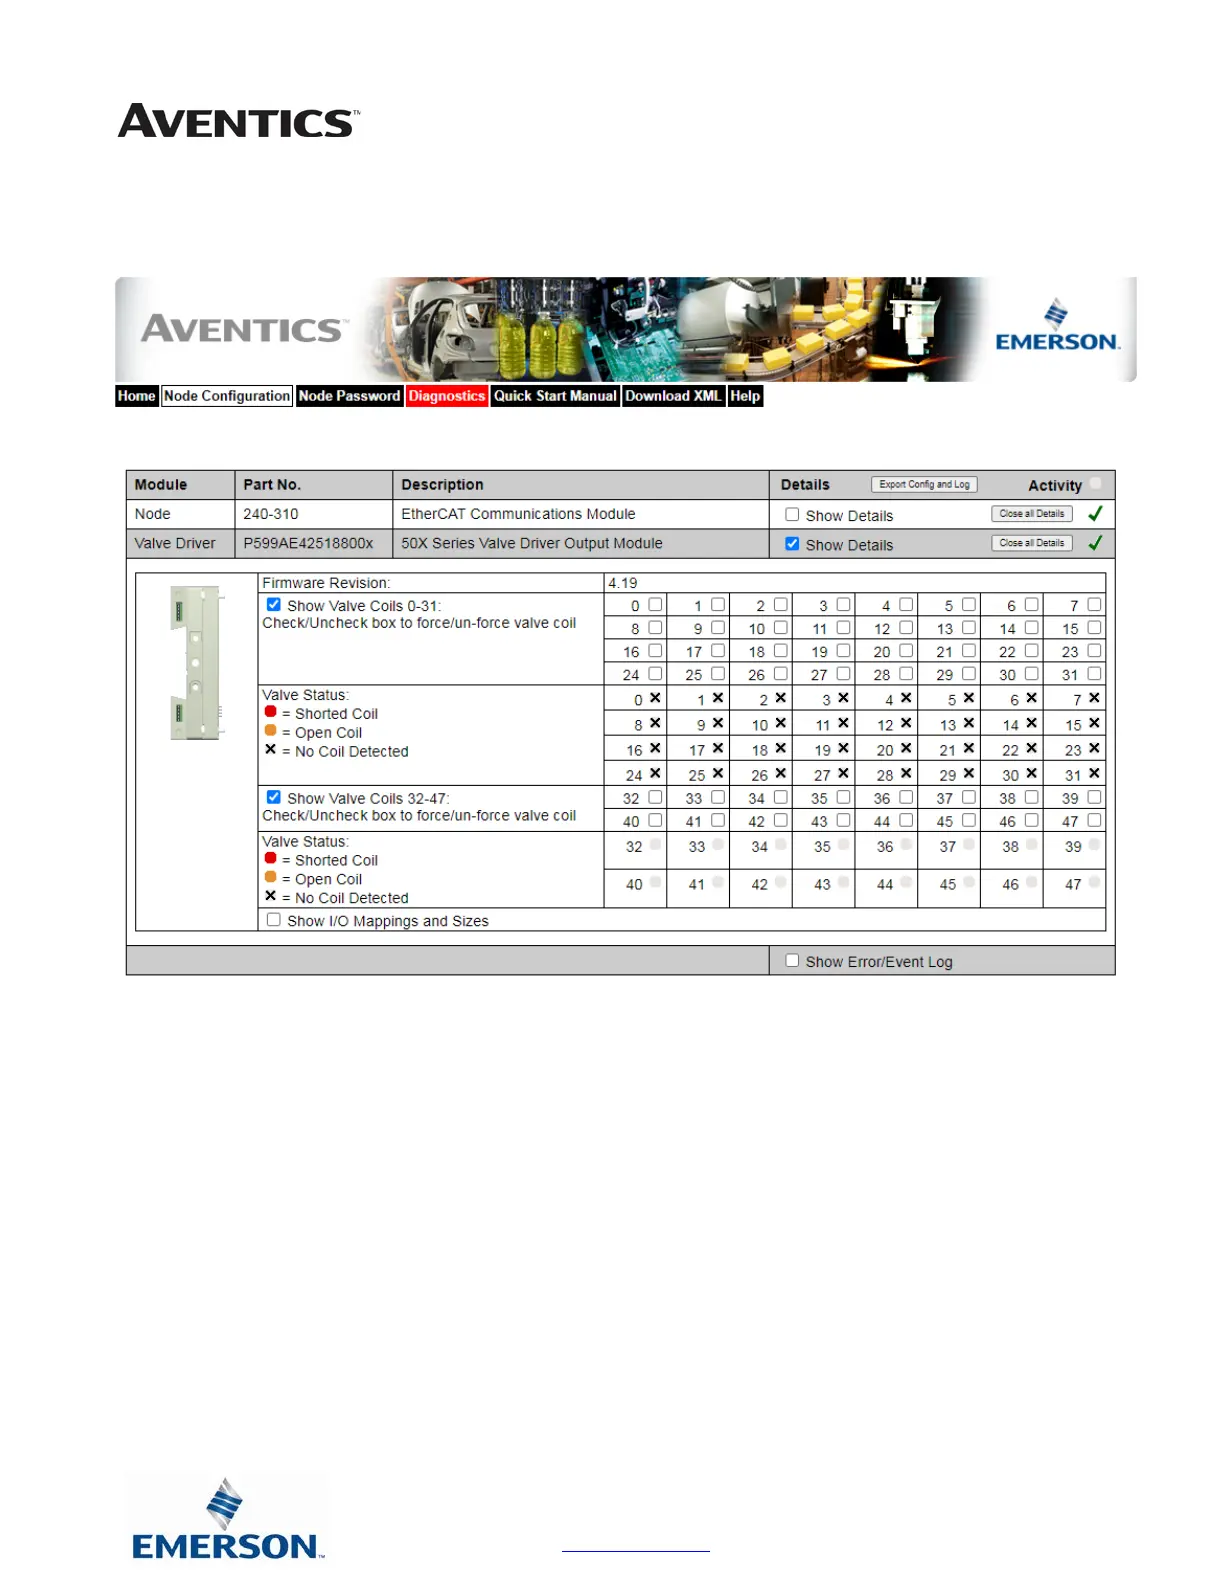Open the Quick Start Manual tab
This screenshot has width=1224, height=1584.
tap(555, 396)
